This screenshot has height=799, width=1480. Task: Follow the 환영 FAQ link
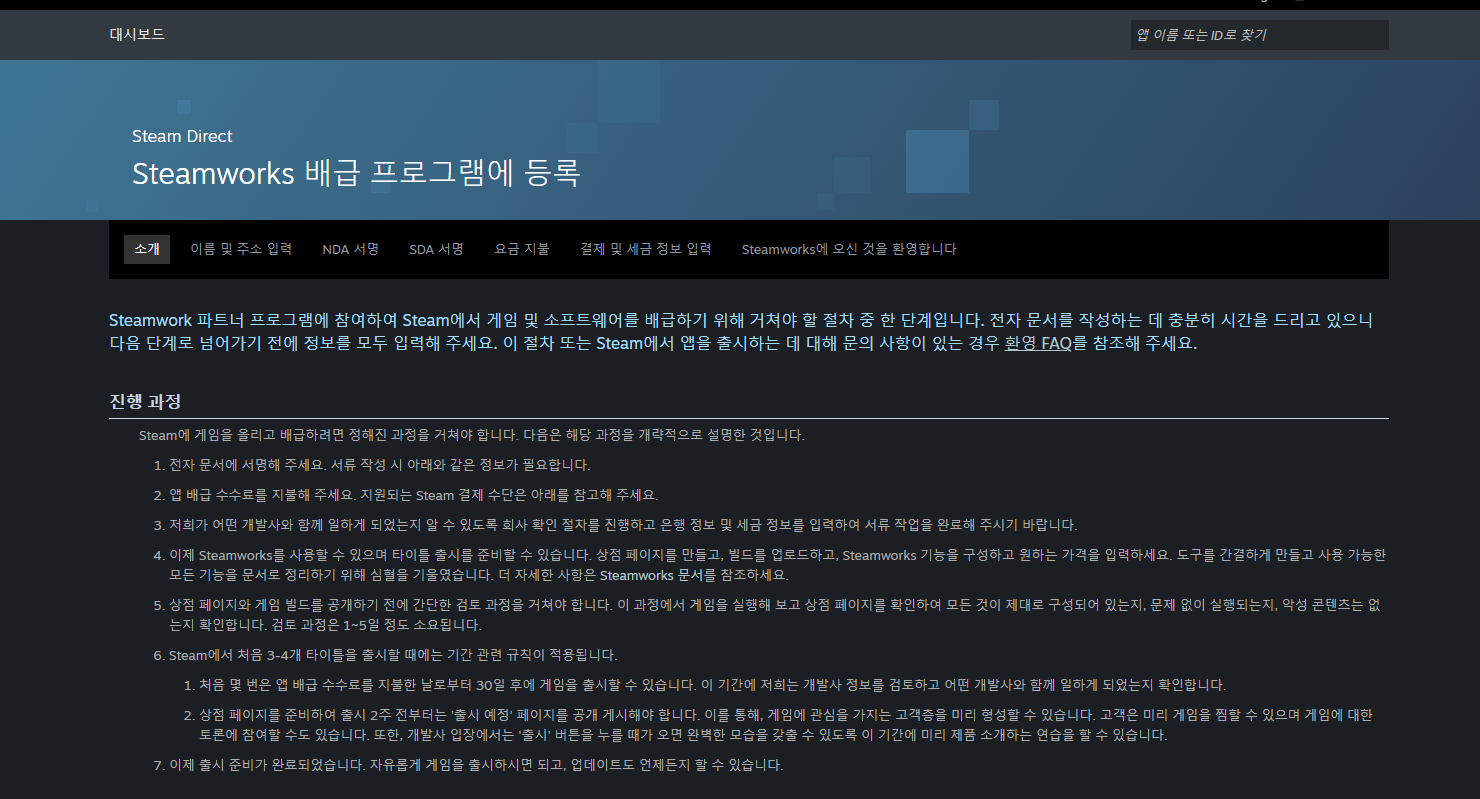pos(1038,343)
